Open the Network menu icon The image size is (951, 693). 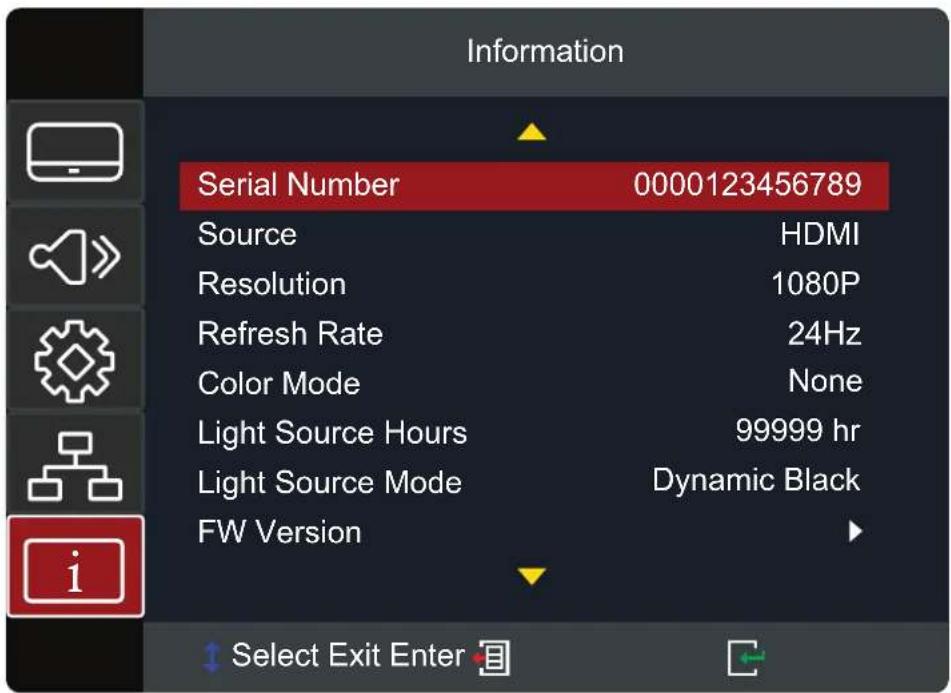pos(75,466)
